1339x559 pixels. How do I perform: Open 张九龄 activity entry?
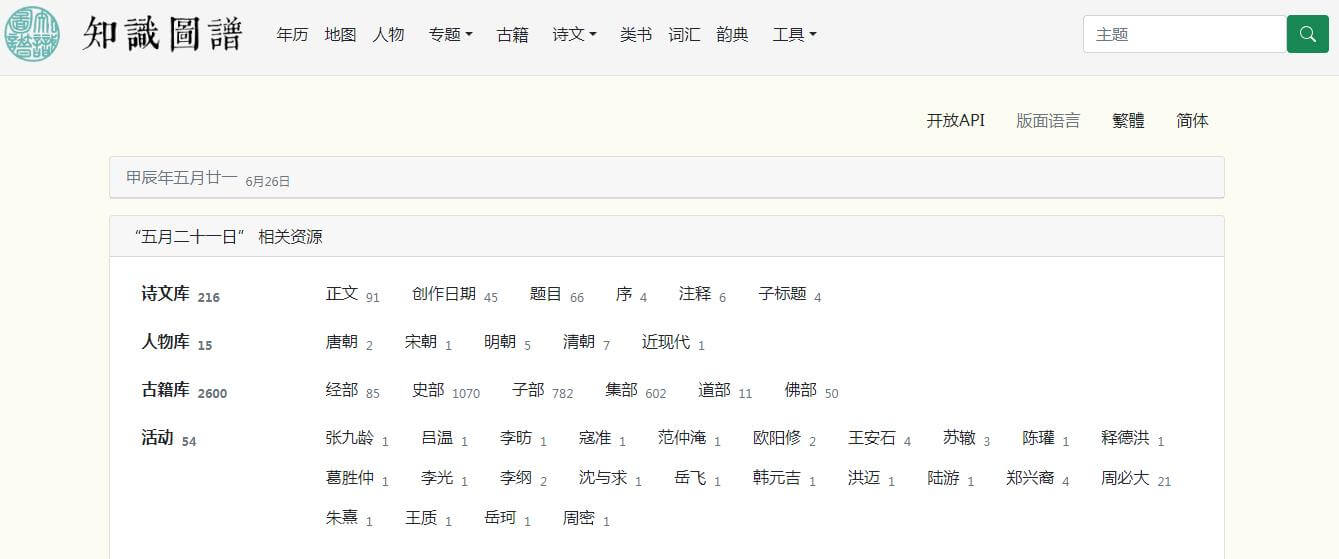coord(350,438)
